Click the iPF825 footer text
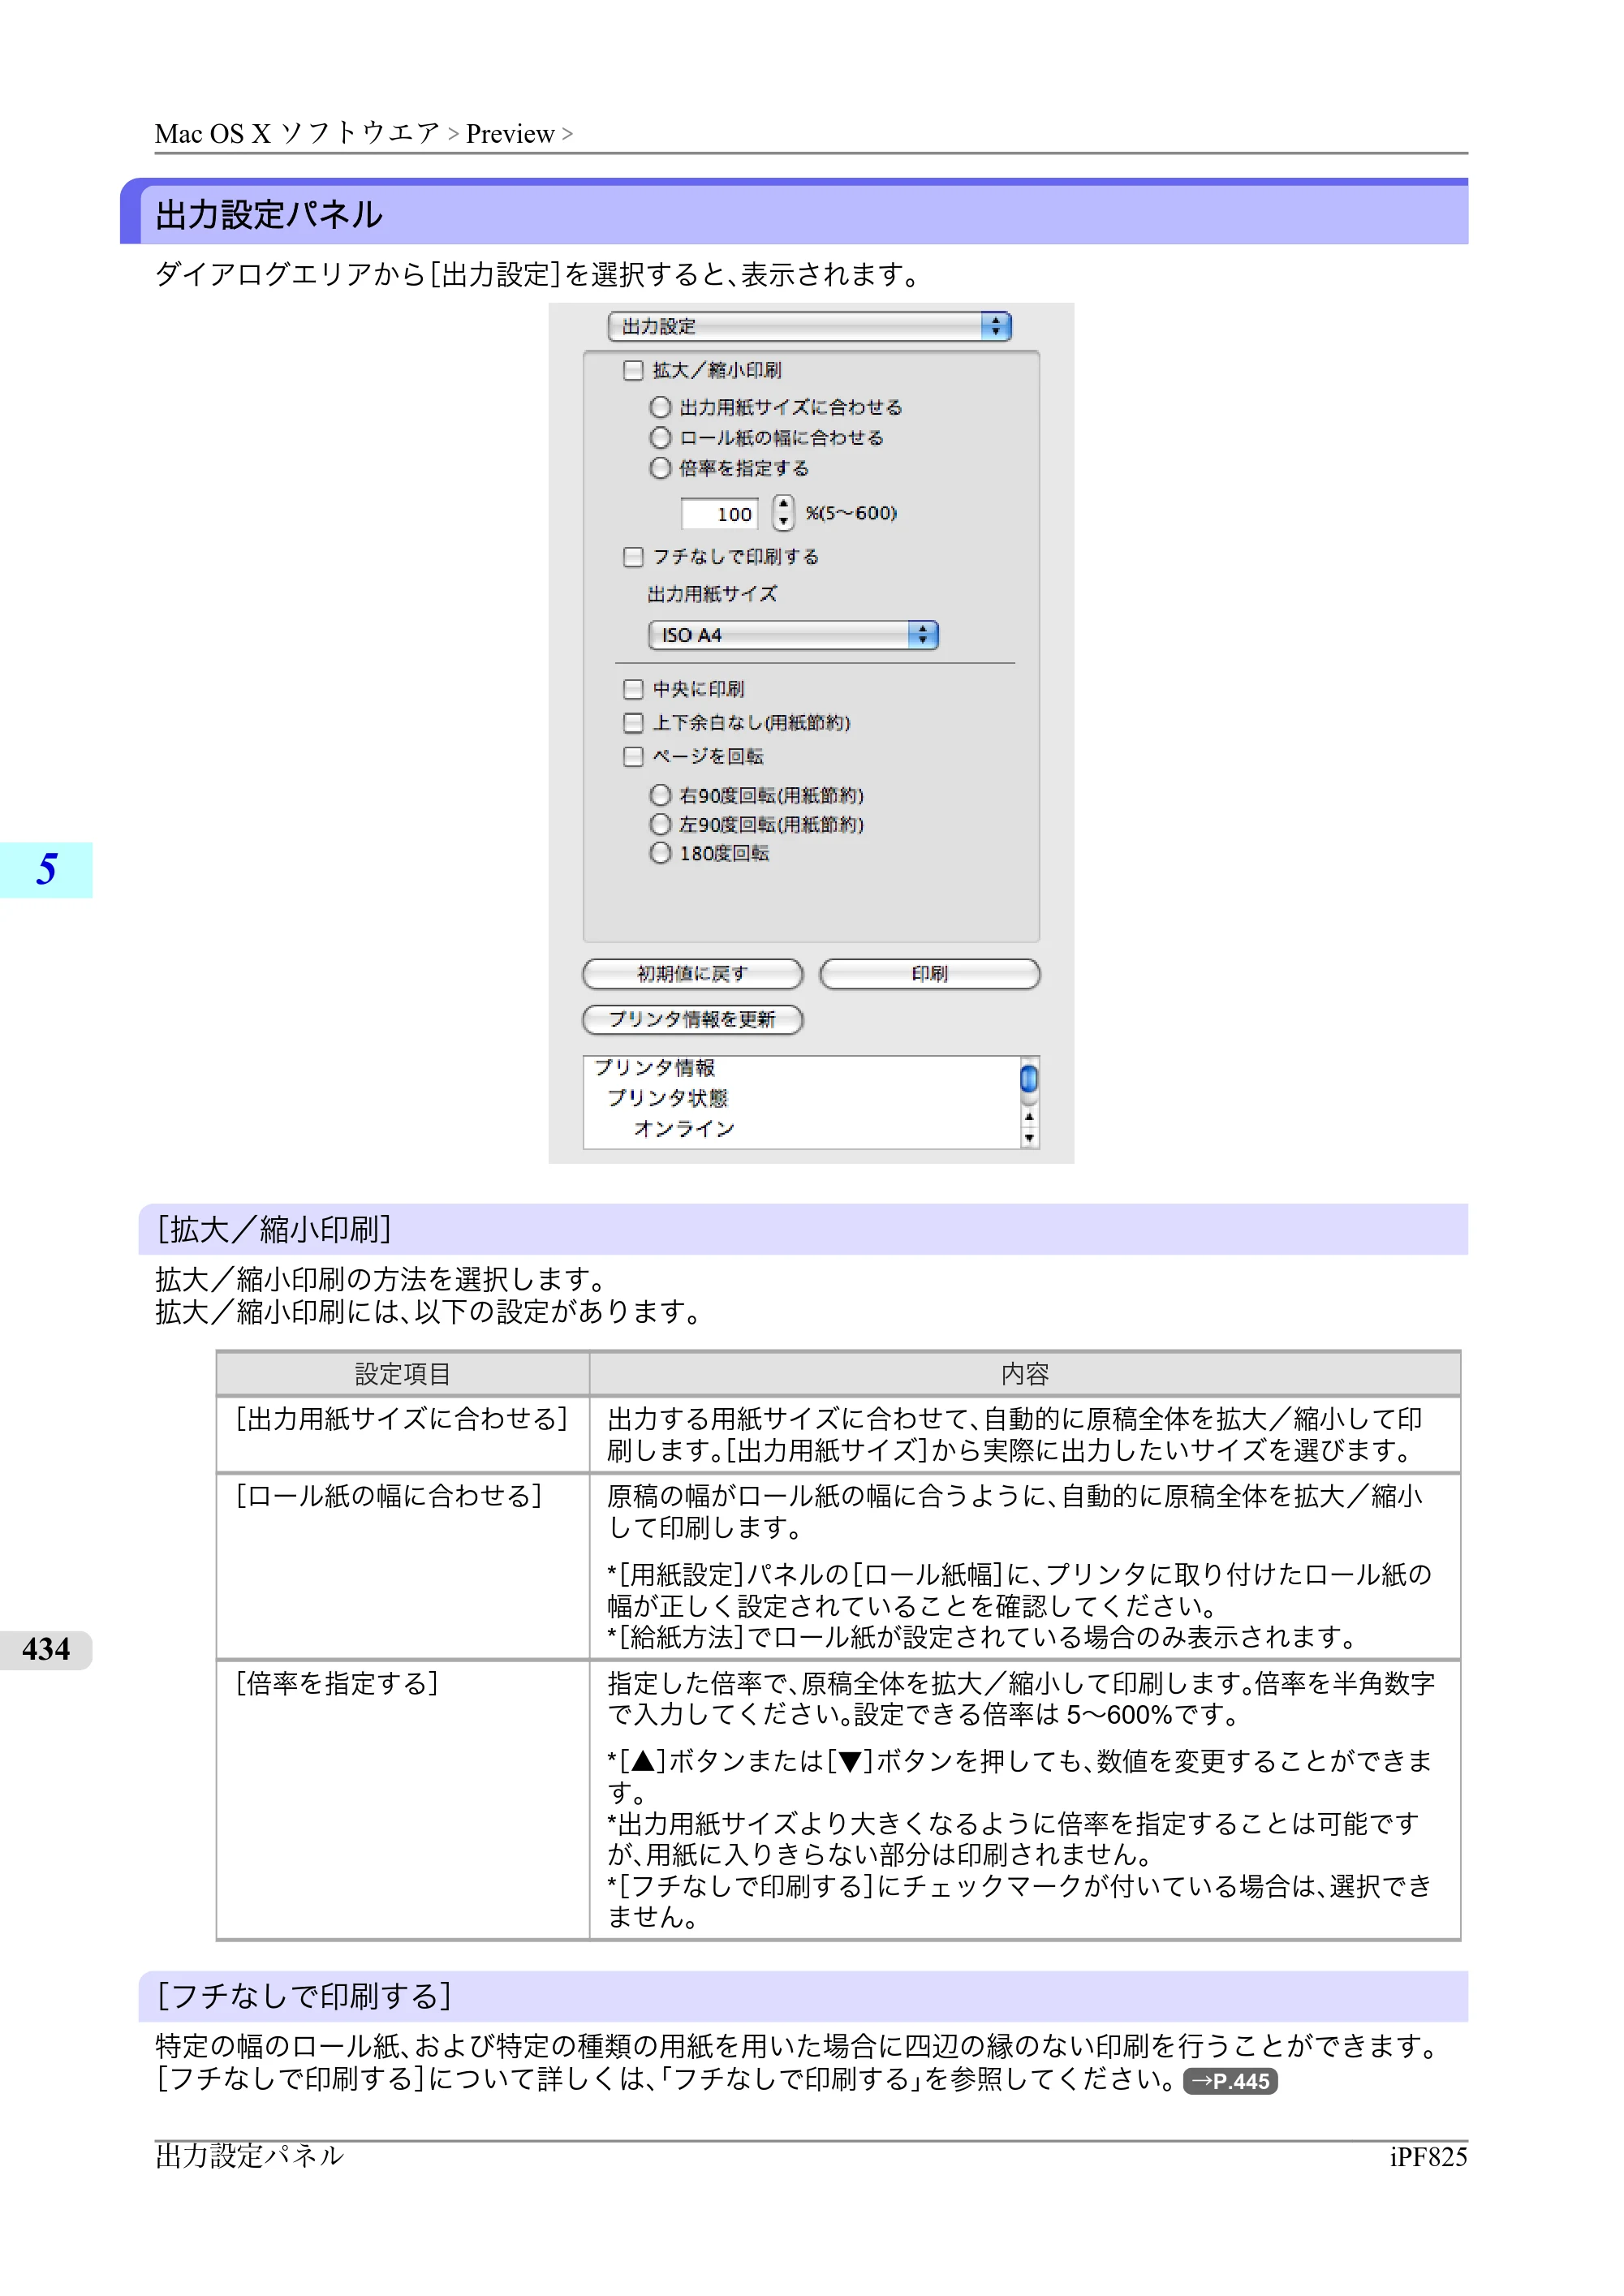This screenshot has height=2296, width=1624. (x=1428, y=2157)
